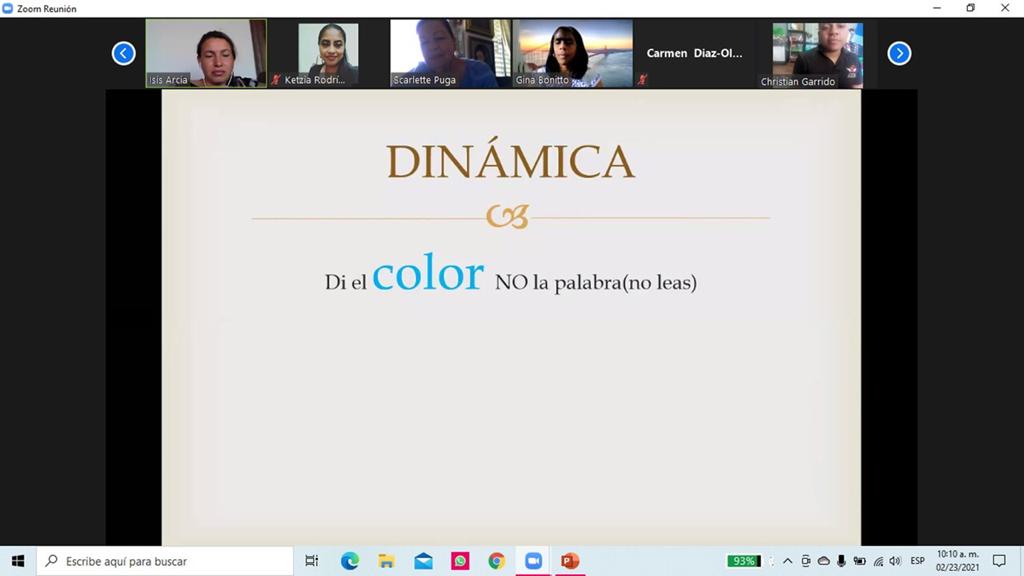Expand the hidden system tray icons
This screenshot has height=576, width=1024.
[x=788, y=561]
